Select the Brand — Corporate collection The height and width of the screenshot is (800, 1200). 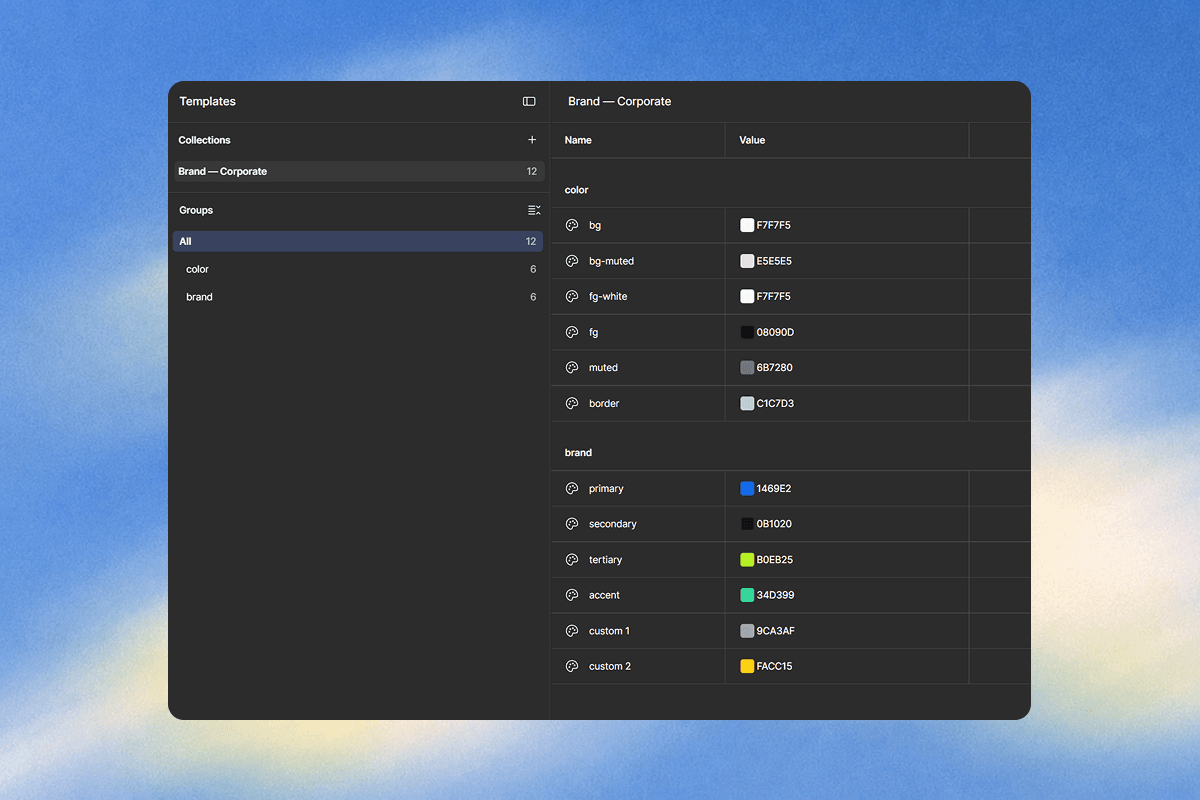[x=359, y=171]
